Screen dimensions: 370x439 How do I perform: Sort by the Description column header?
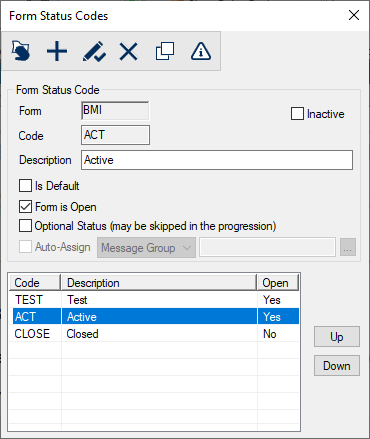point(159,283)
